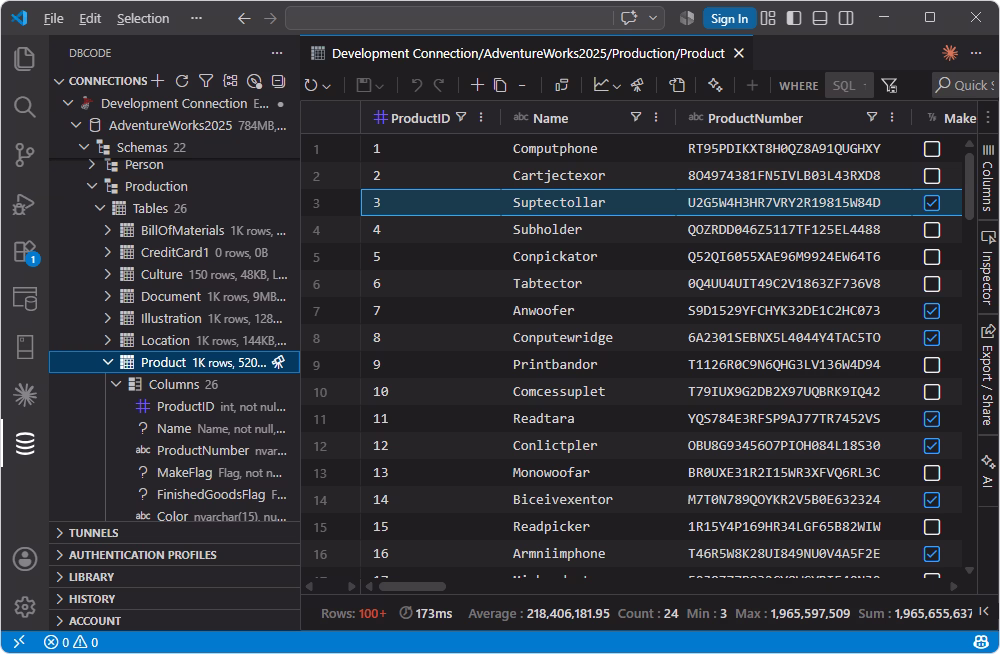Clear filters using the funnel icon by SQL

point(889,85)
